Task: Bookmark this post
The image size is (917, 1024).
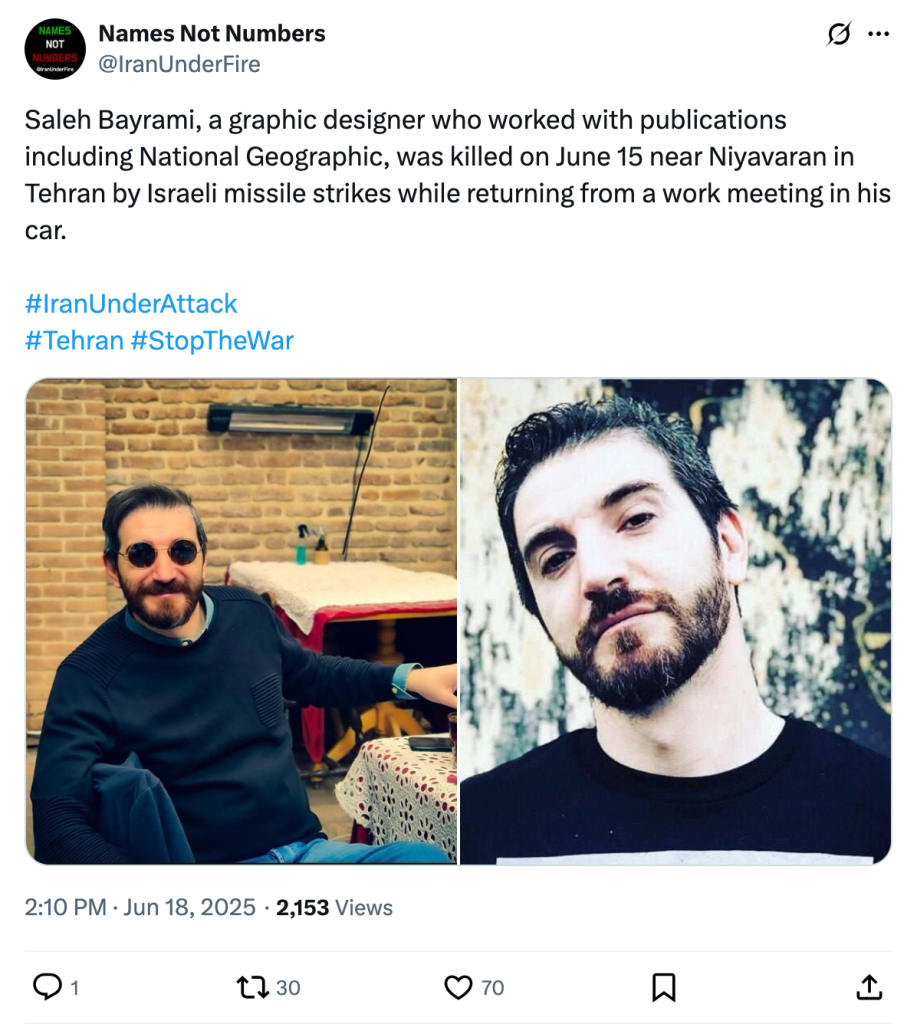Action: (x=663, y=987)
